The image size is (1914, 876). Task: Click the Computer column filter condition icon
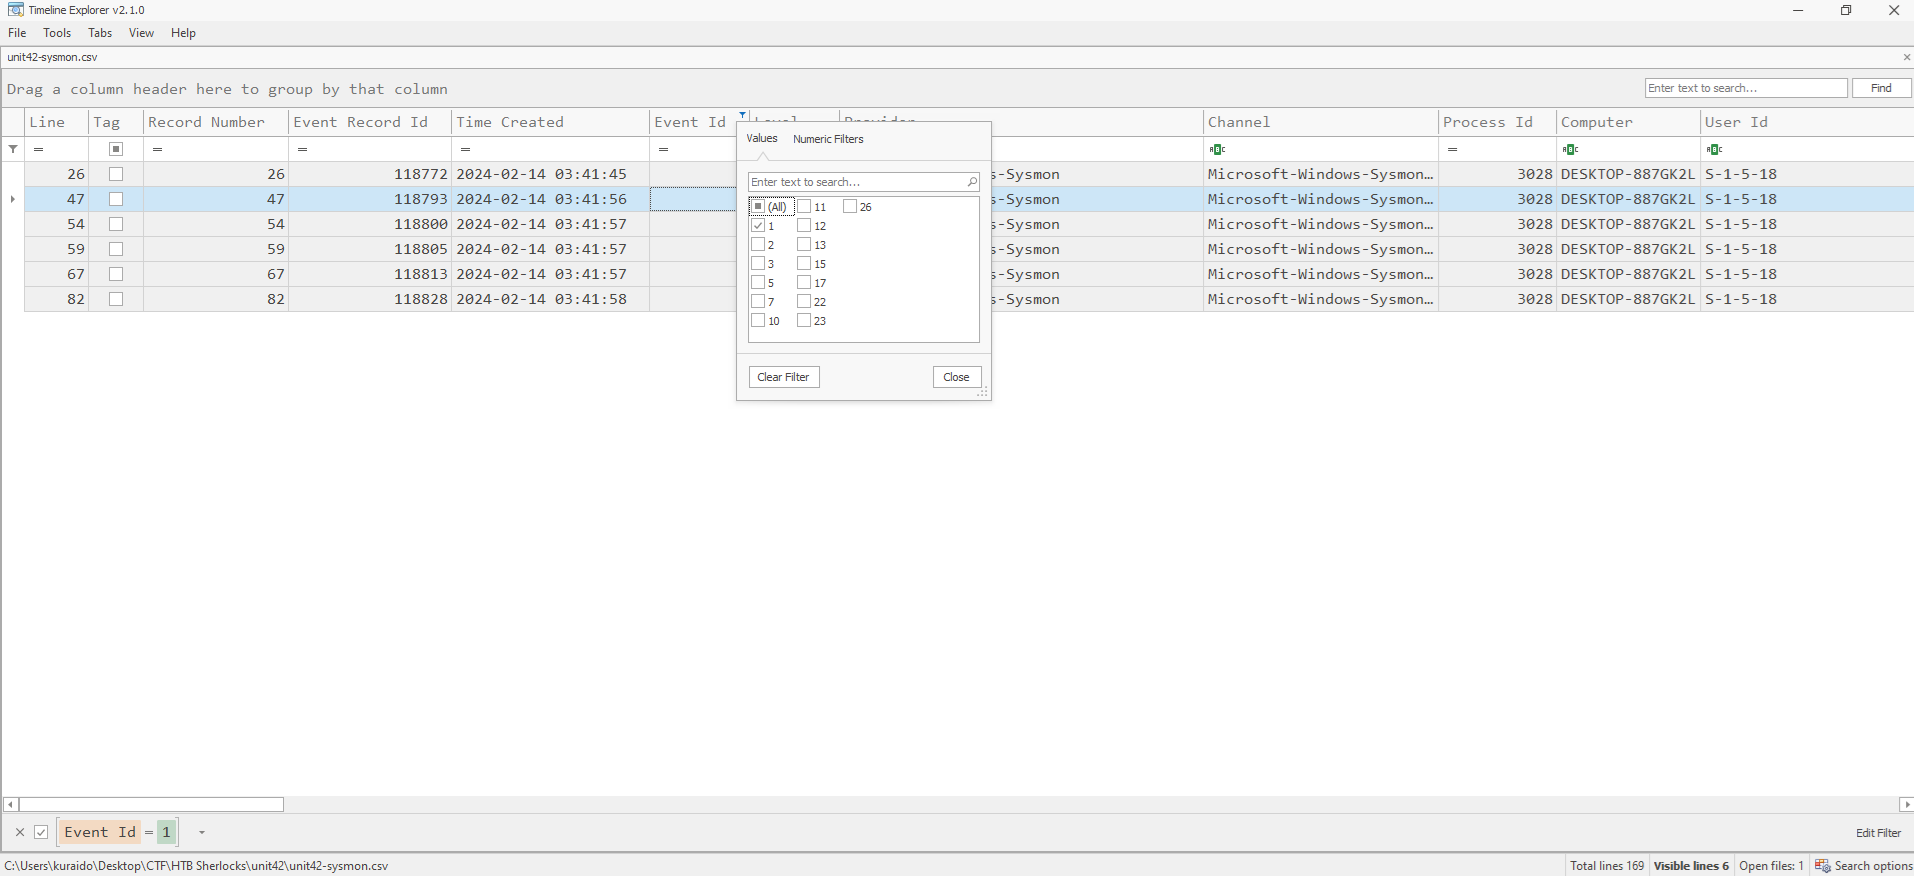[x=1570, y=149]
